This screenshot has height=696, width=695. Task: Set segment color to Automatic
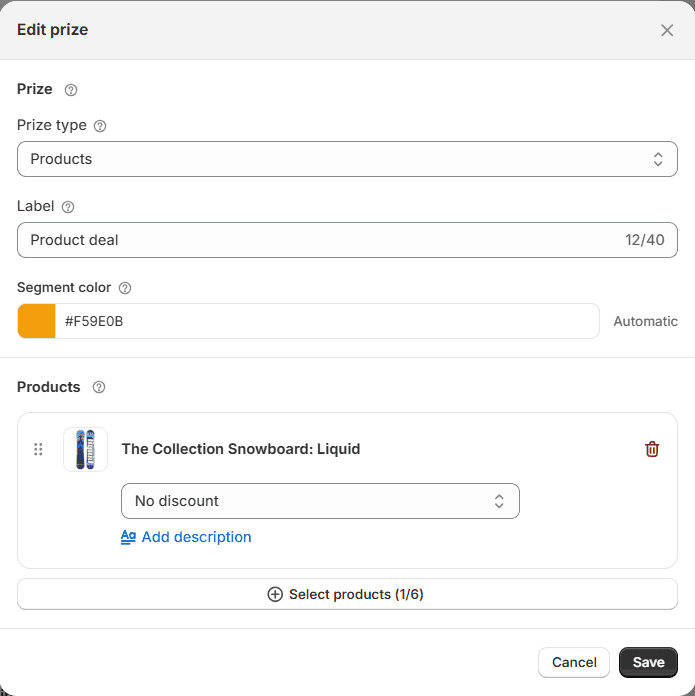[x=645, y=321]
